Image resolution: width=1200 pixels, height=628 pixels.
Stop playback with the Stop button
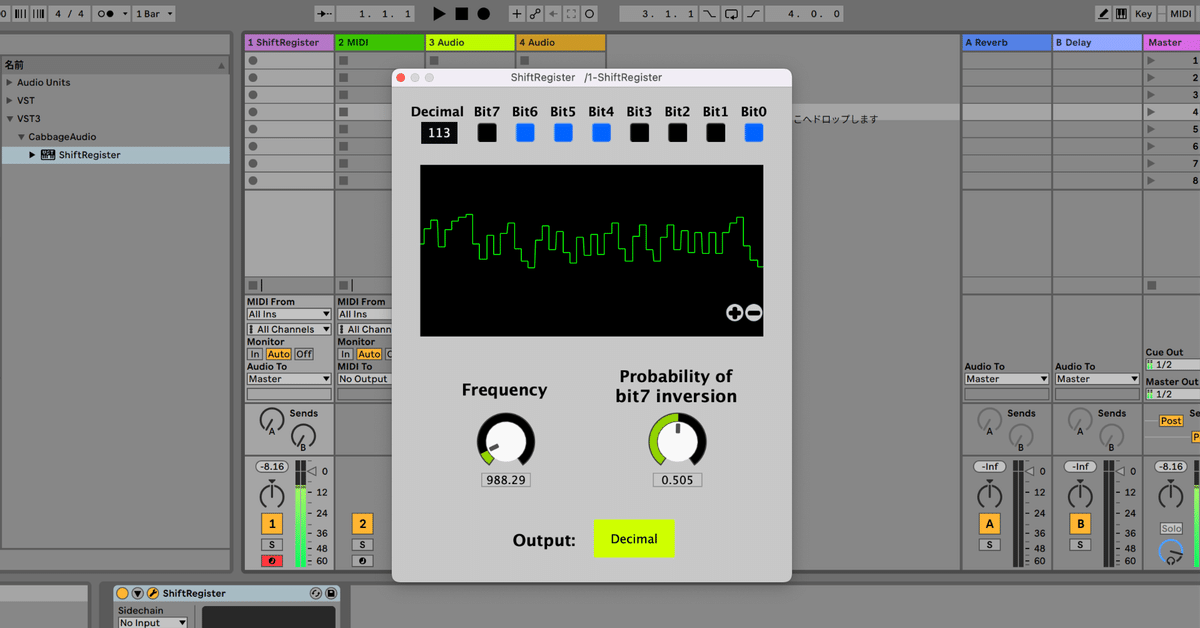tap(461, 14)
